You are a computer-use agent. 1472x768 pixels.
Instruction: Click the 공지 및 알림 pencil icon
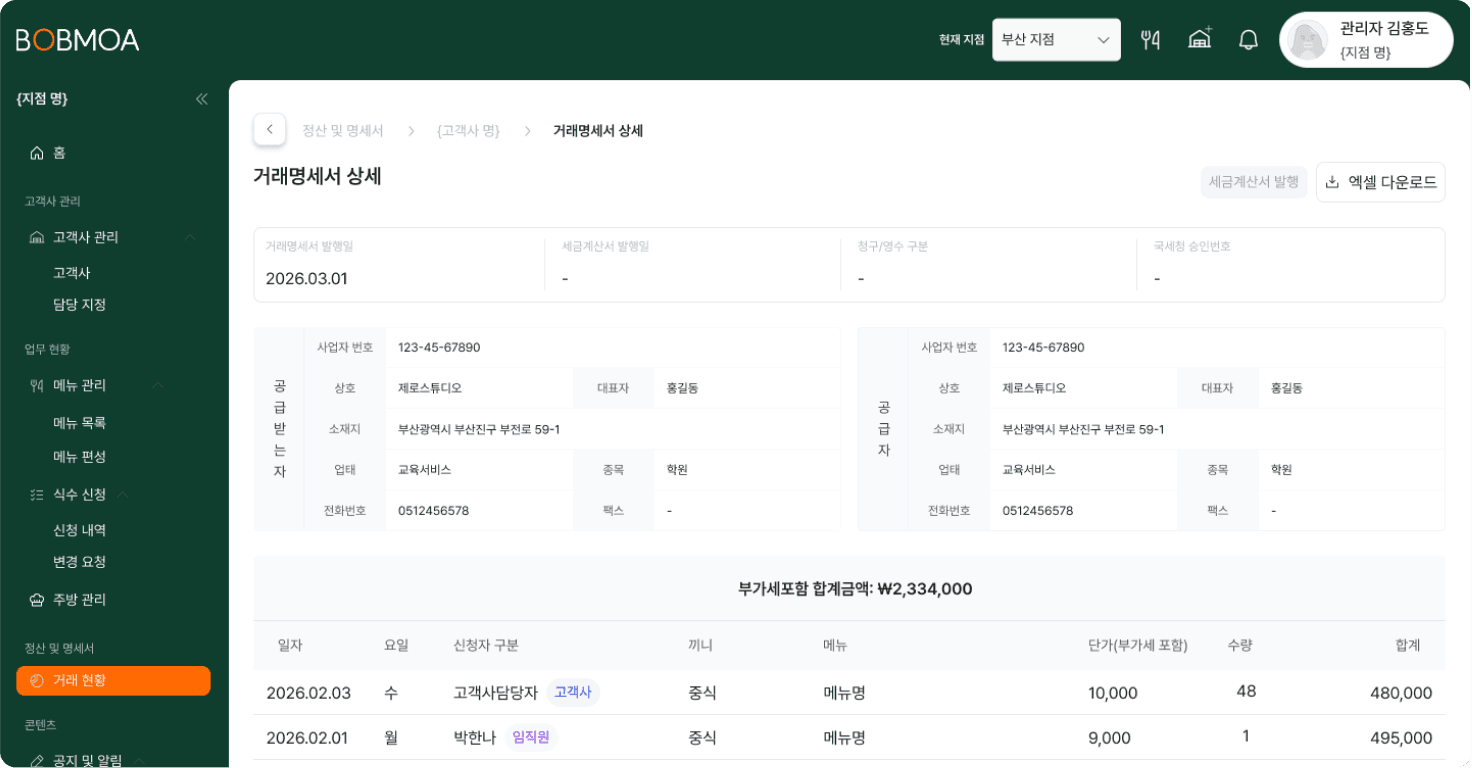click(37, 761)
